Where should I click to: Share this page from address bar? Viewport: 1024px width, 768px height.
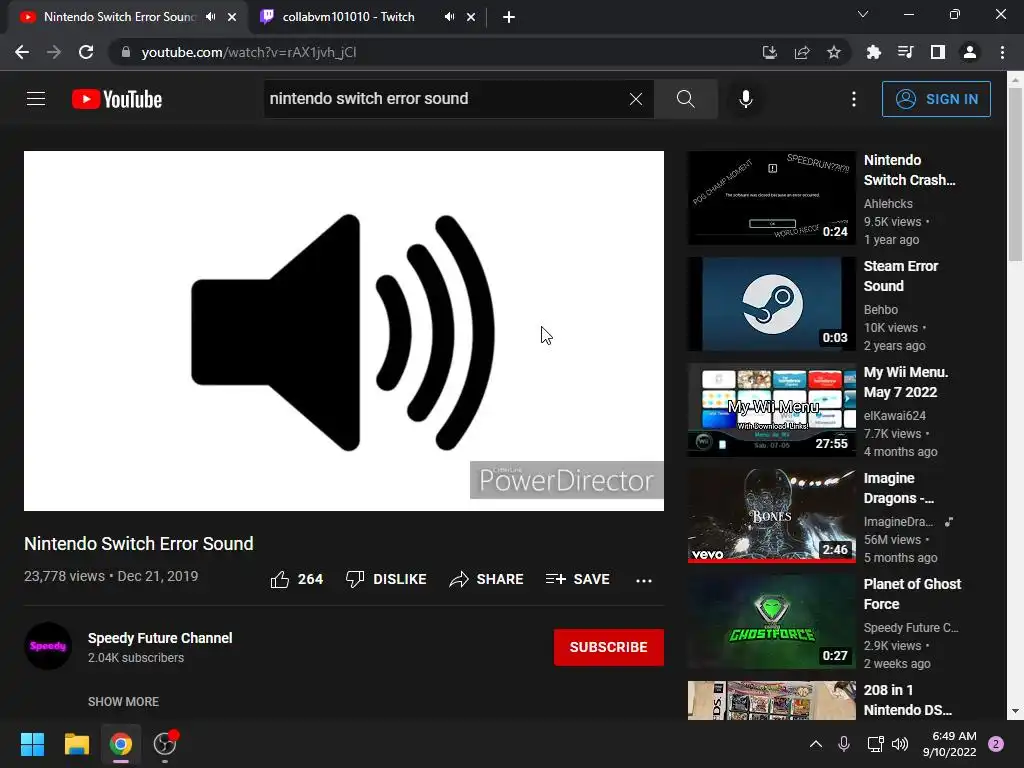click(802, 52)
